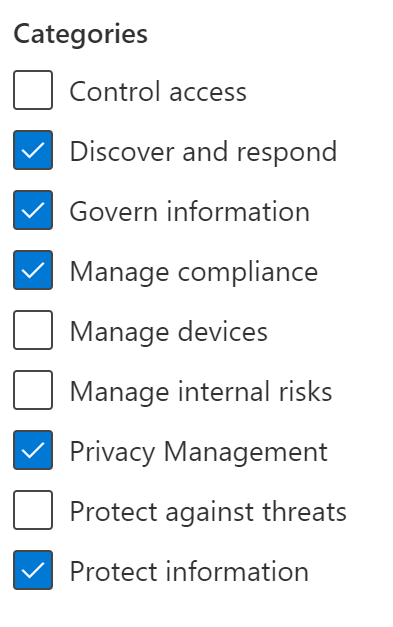Click the Protect information label text
Image resolution: width=393 pixels, height=627 pixels.
pyautogui.click(x=189, y=571)
